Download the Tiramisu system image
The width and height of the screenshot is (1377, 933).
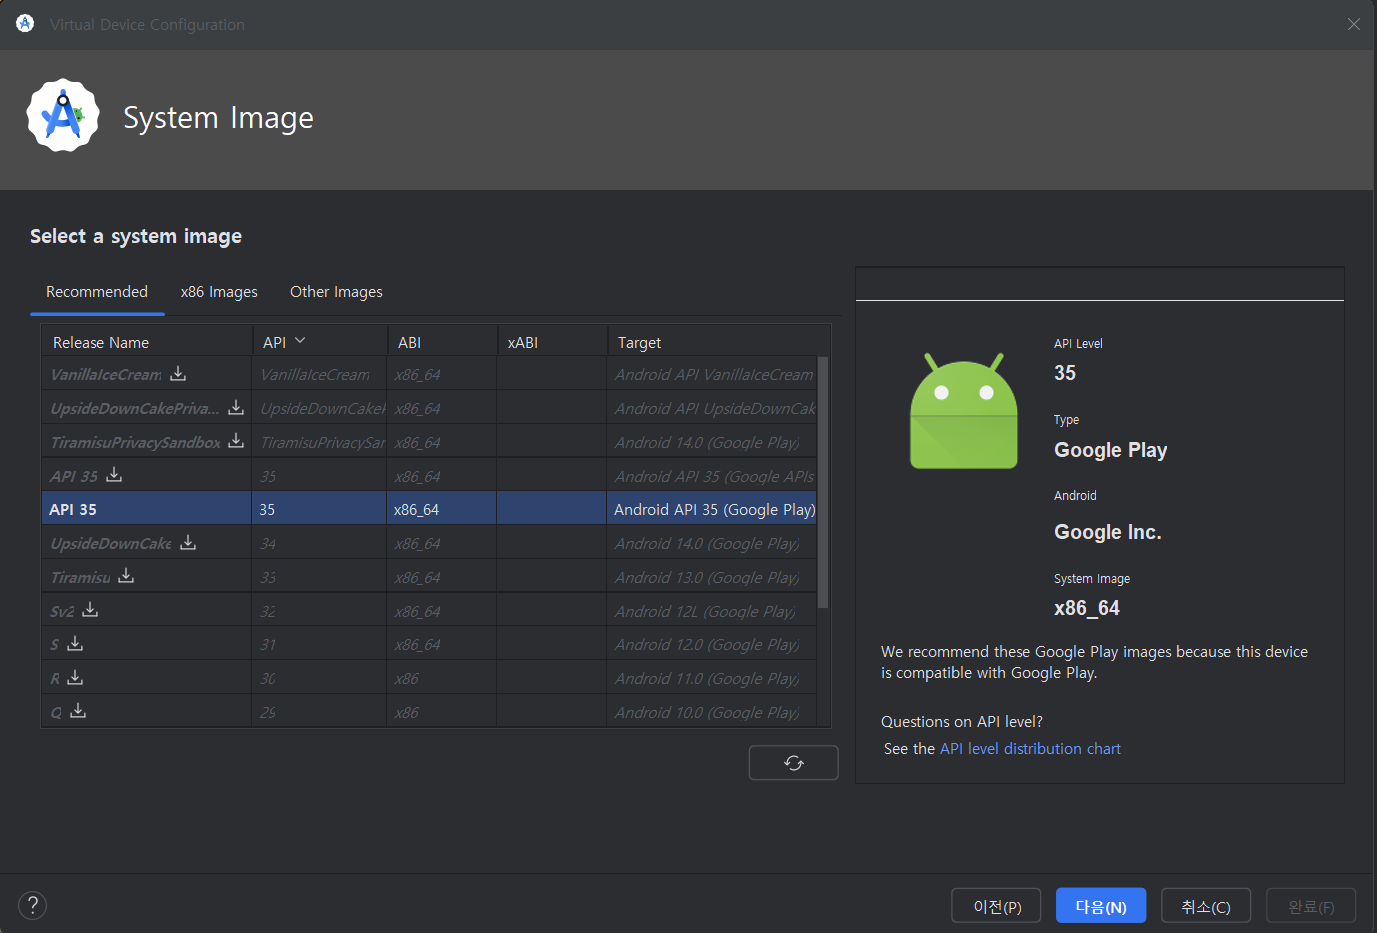[126, 575]
